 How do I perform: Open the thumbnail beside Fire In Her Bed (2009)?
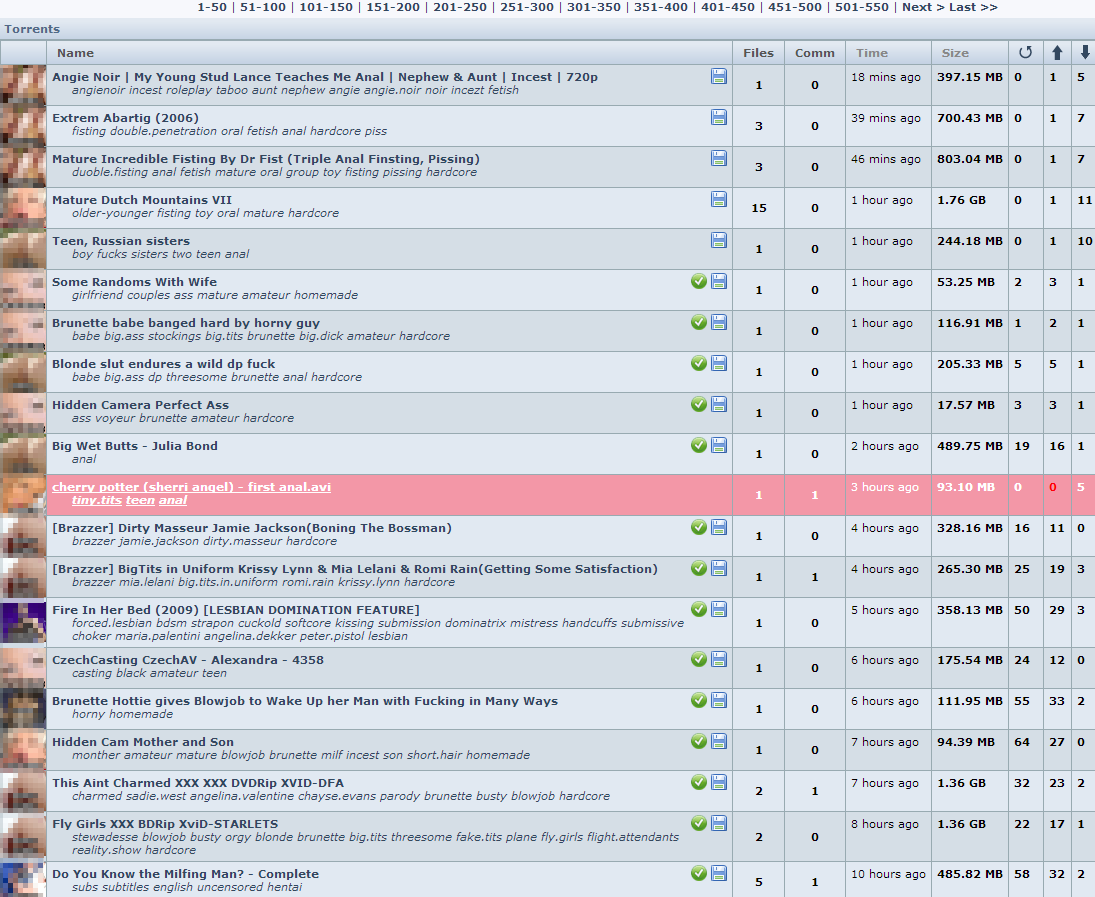[24, 622]
